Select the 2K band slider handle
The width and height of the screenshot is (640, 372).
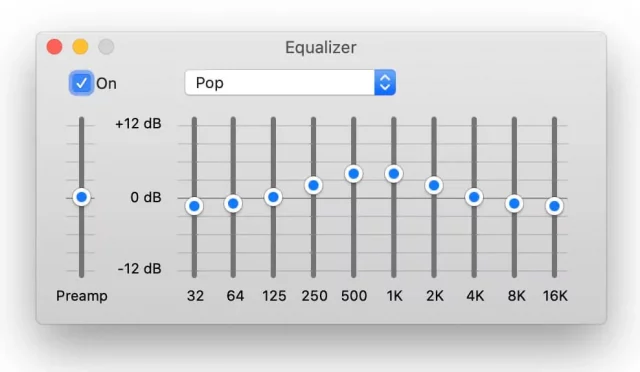[434, 185]
